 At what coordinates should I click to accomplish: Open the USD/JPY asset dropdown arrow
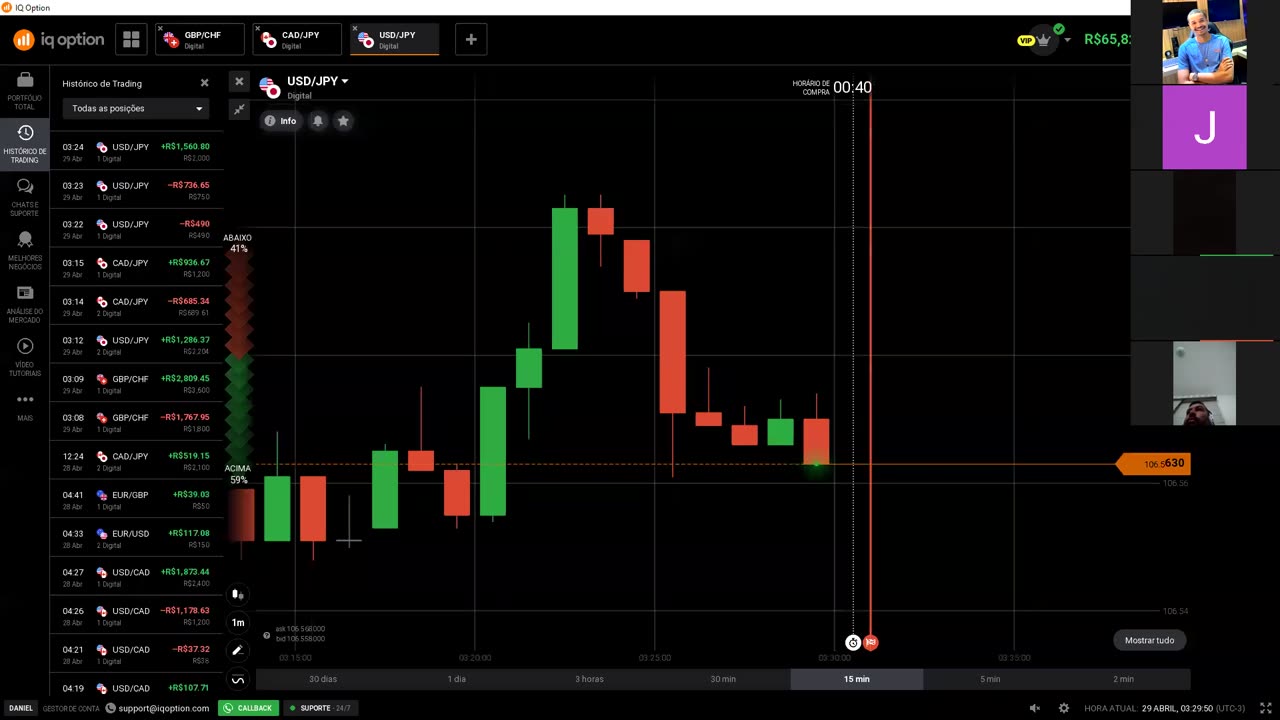345,81
